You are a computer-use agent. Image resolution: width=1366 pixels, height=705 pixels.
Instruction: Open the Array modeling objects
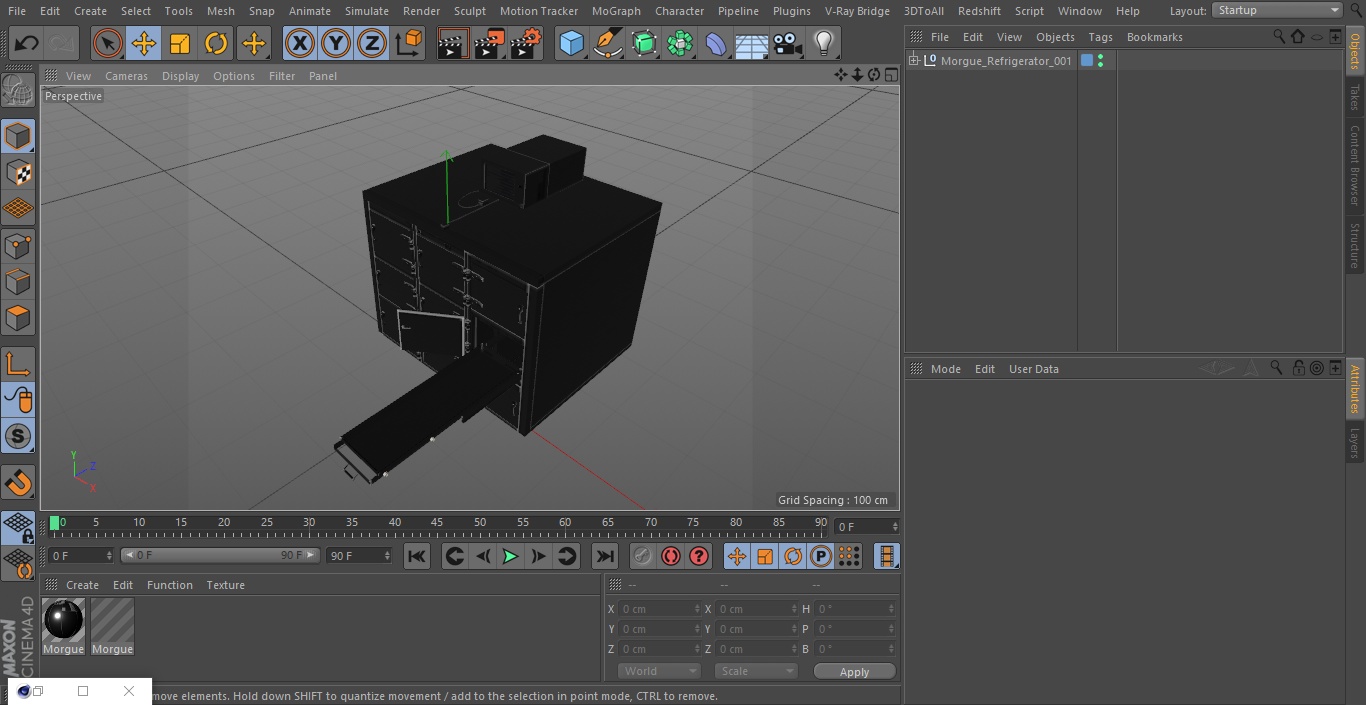tap(680, 44)
